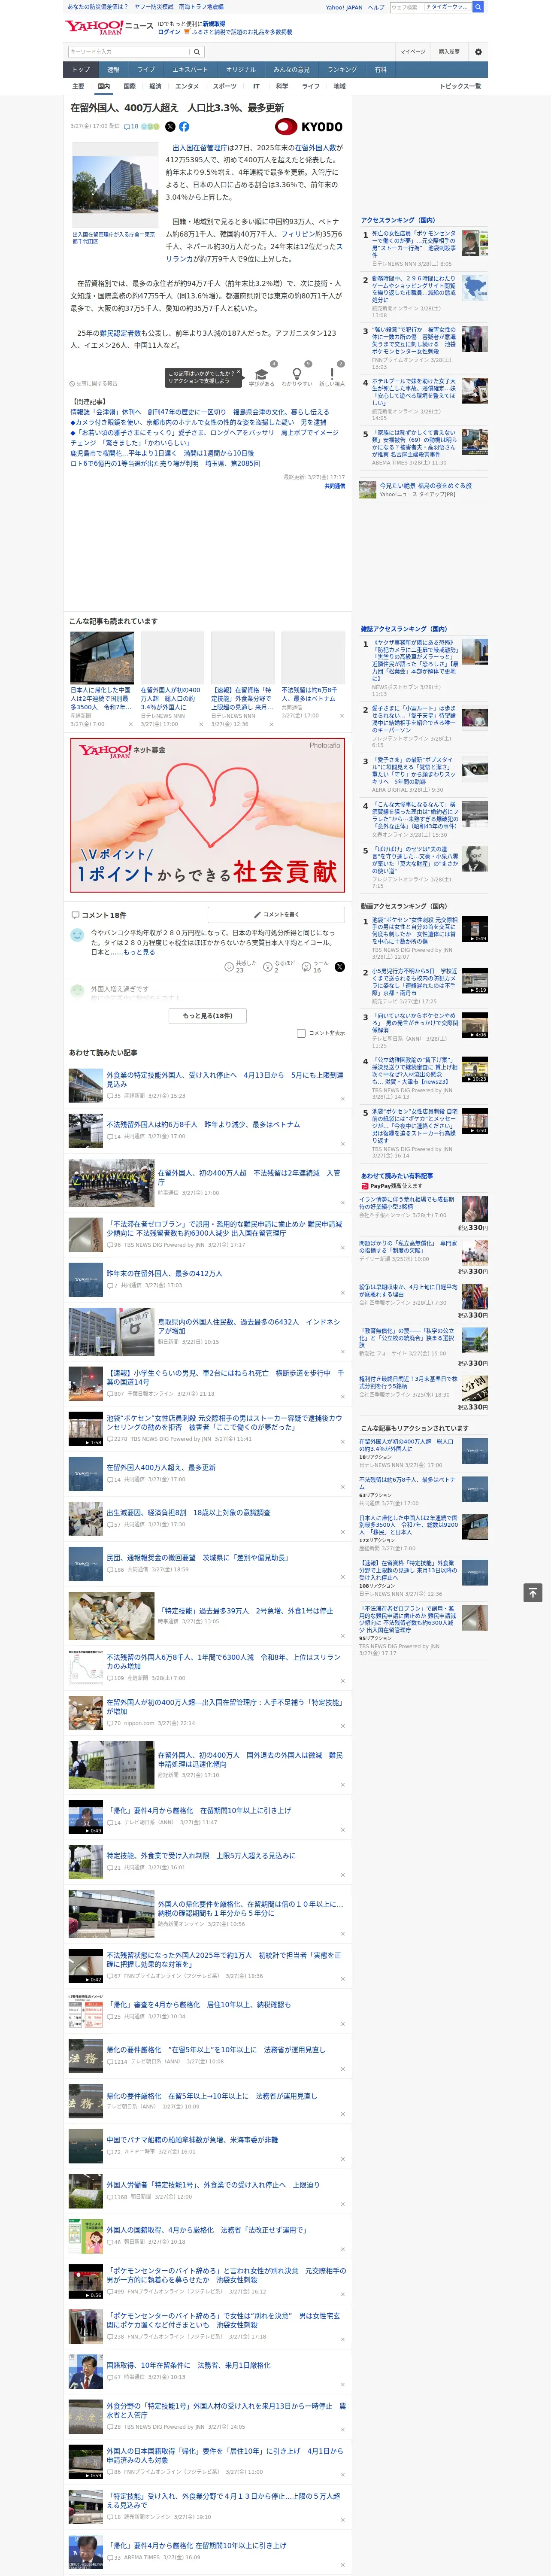Click the 記事に関する報告 link
The width and height of the screenshot is (551, 2576).
[x=94, y=383]
